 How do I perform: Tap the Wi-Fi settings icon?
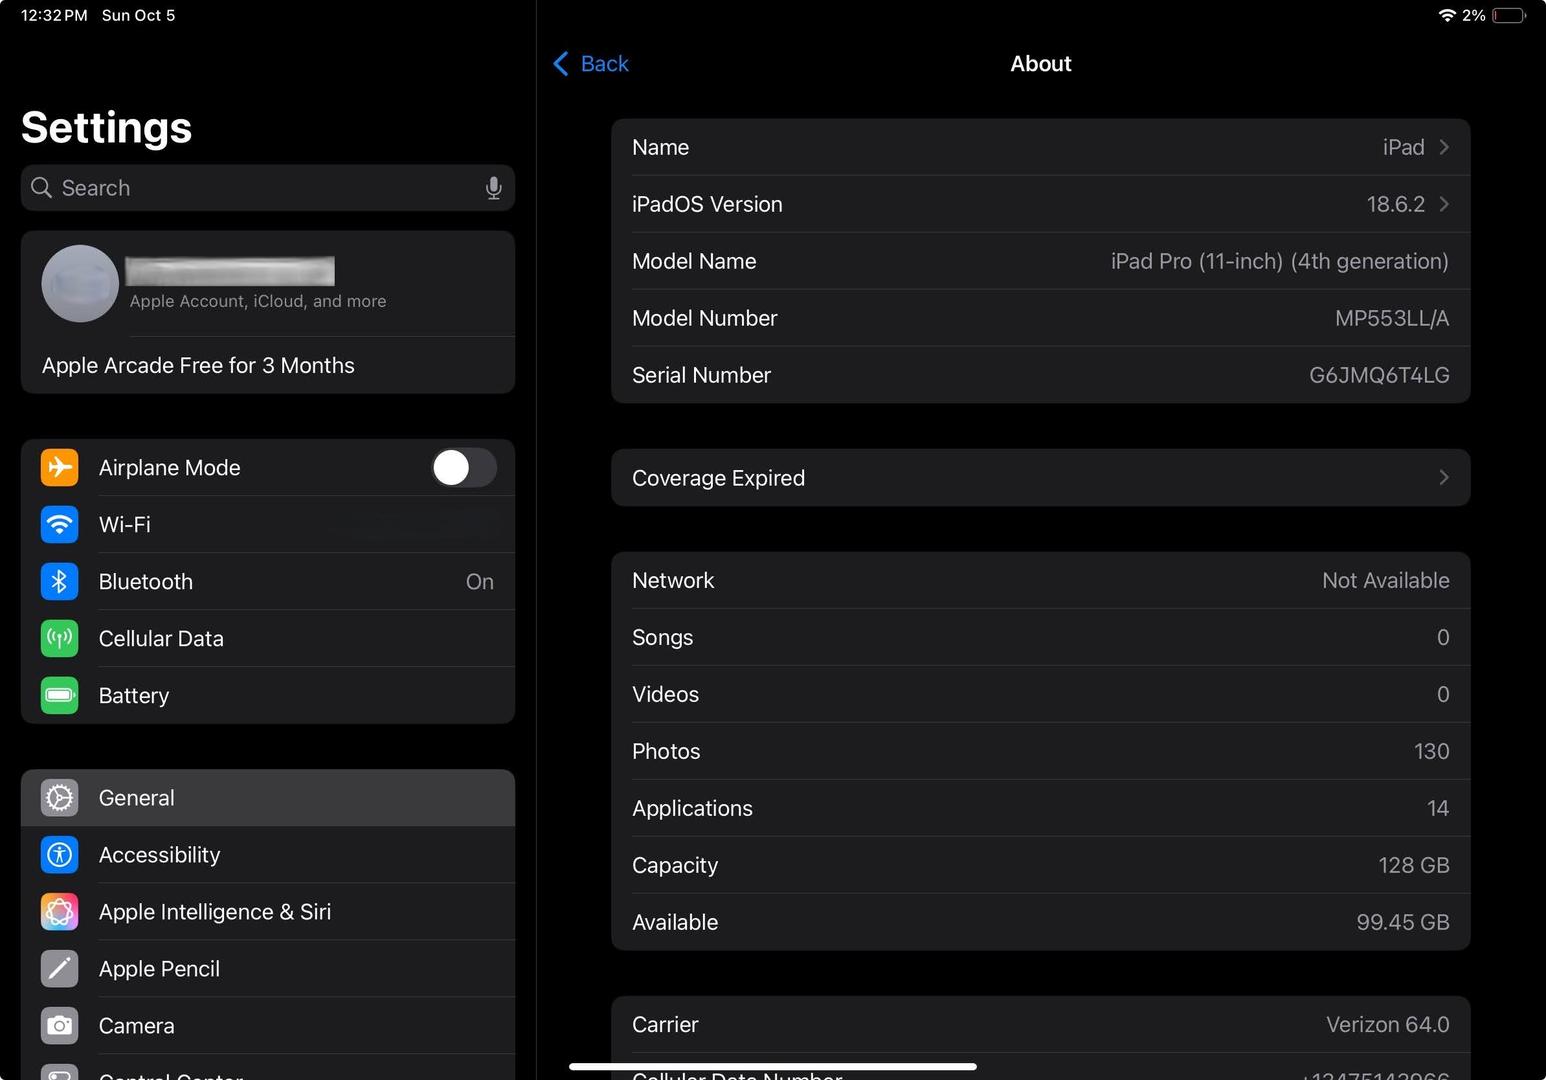[59, 524]
